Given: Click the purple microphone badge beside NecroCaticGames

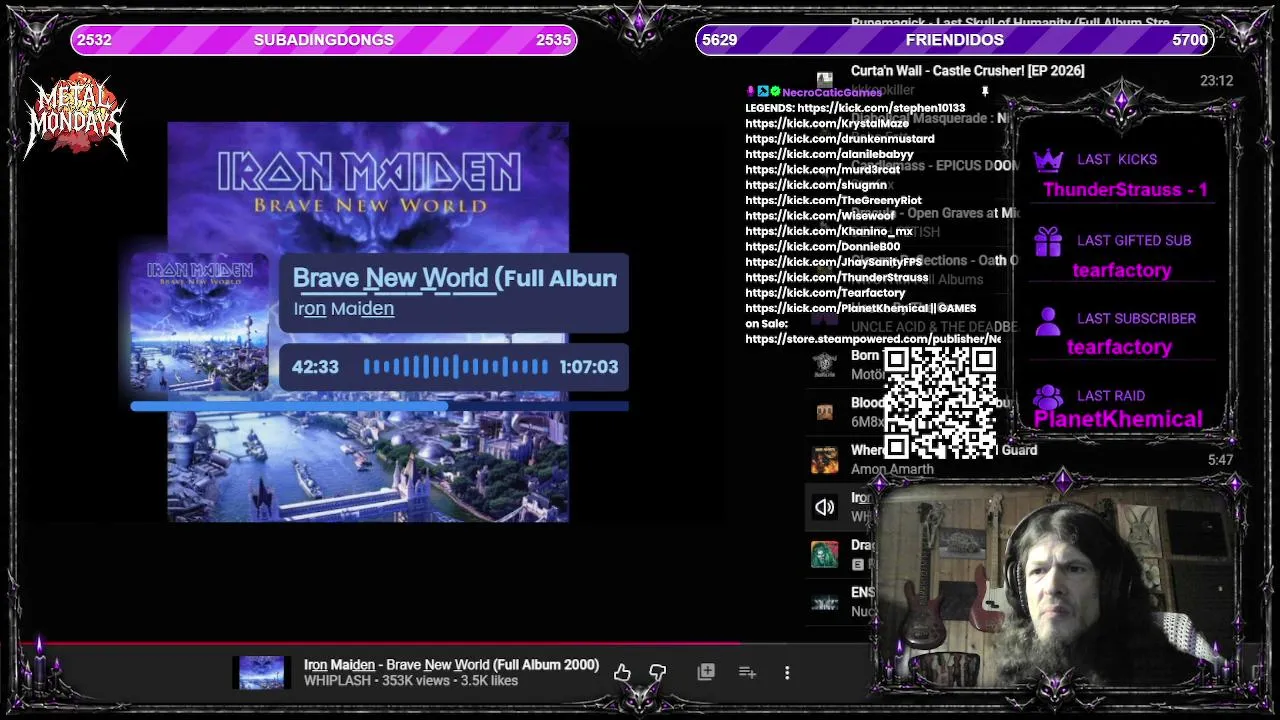Looking at the screenshot, I should 750,92.
